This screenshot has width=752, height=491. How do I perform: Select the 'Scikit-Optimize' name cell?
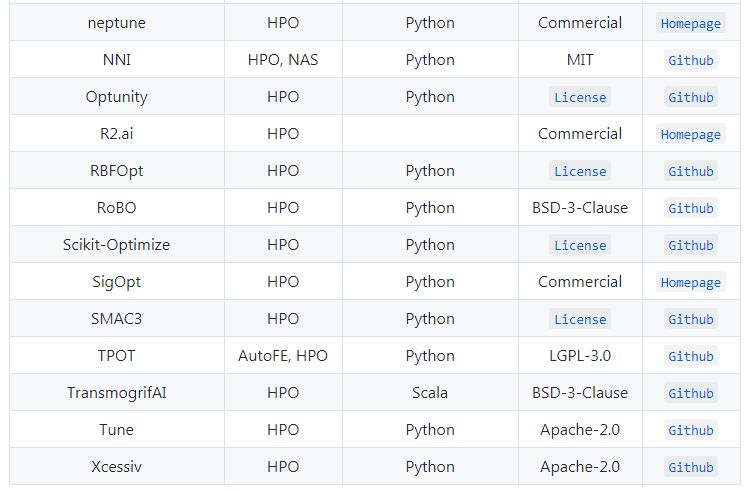117,244
